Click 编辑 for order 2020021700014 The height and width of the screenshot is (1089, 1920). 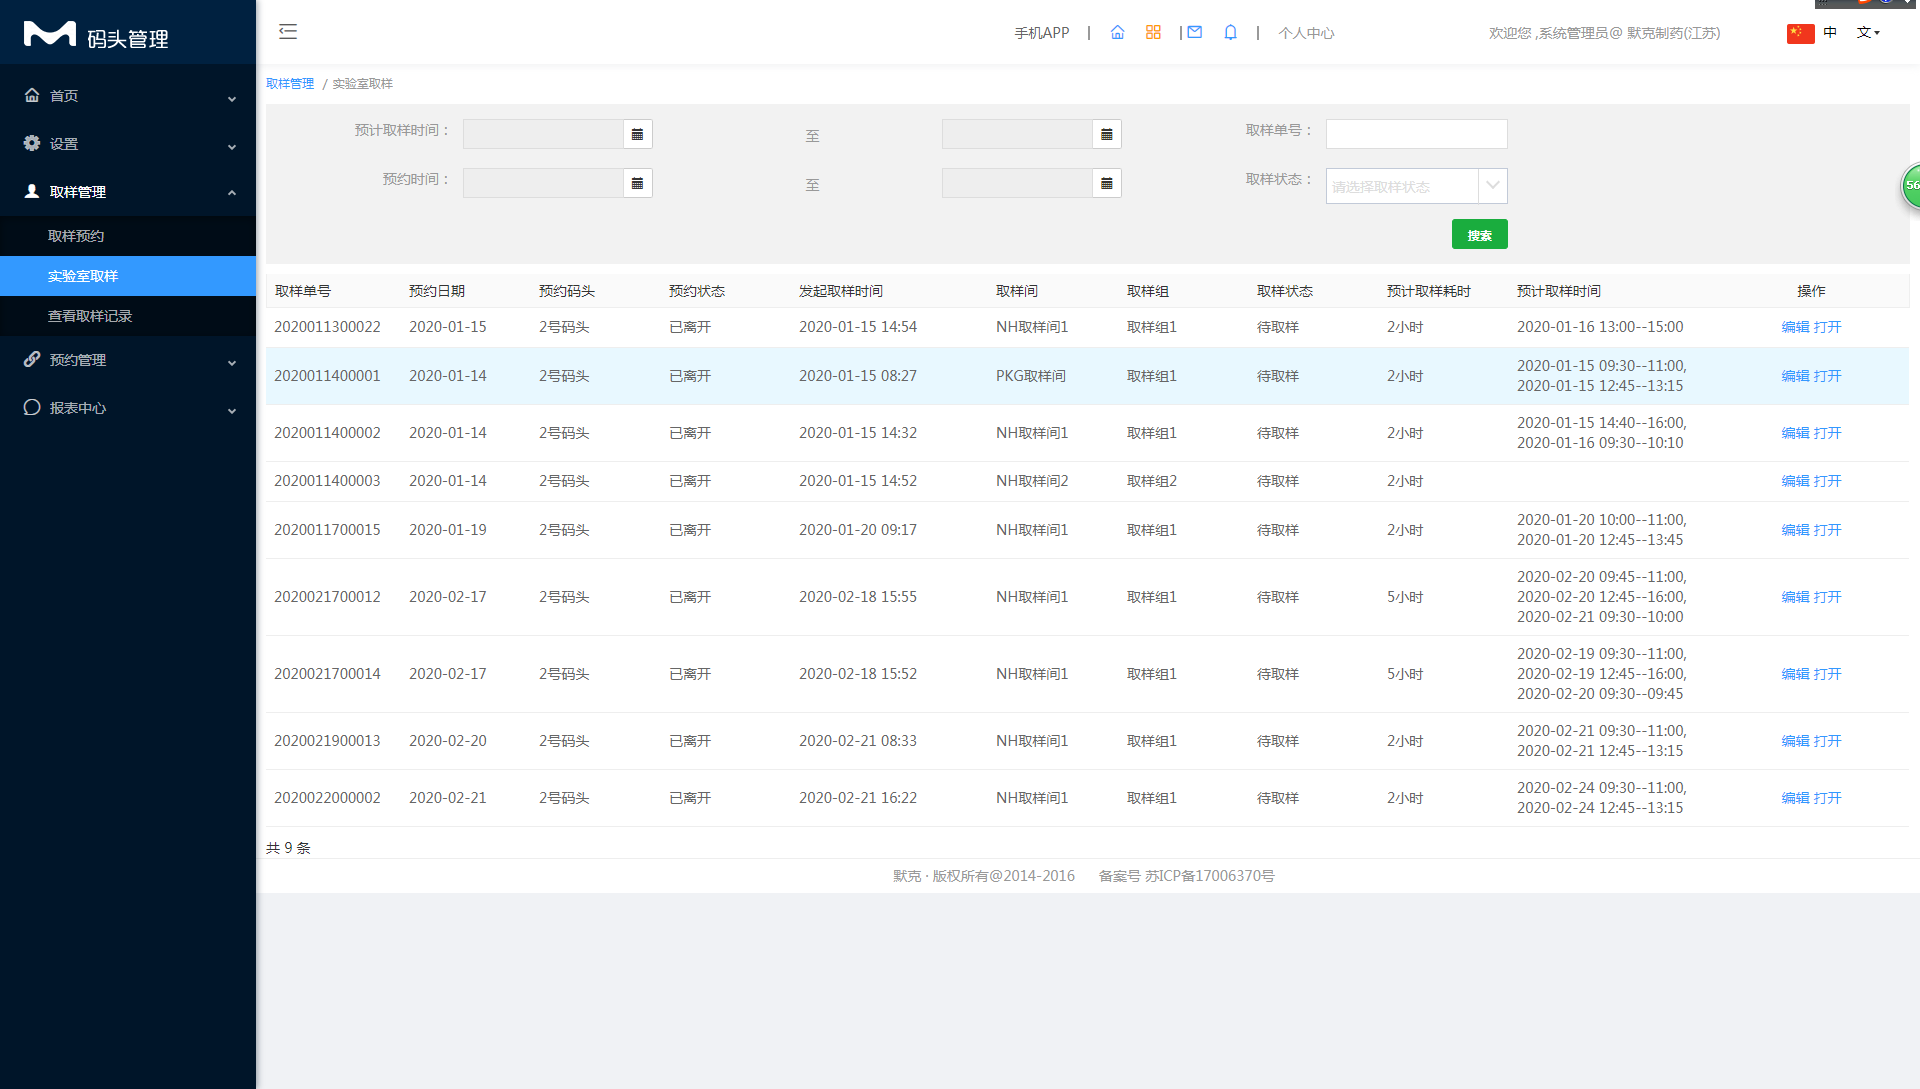(x=1795, y=674)
